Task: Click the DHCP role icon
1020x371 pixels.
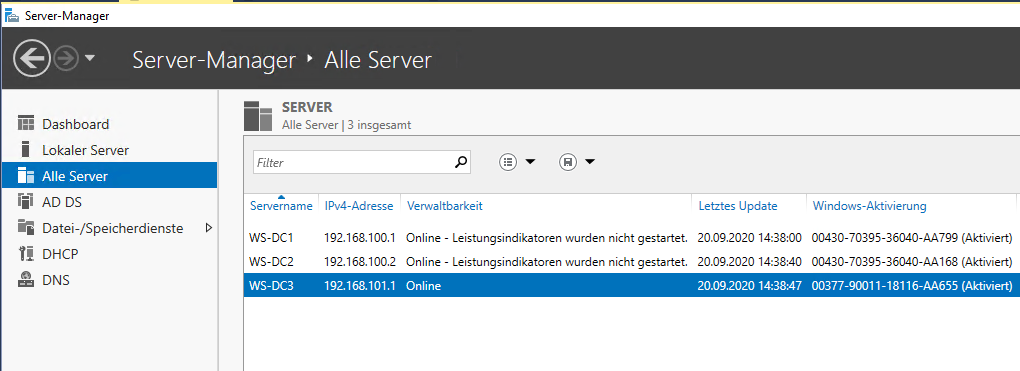Action: pos(25,254)
